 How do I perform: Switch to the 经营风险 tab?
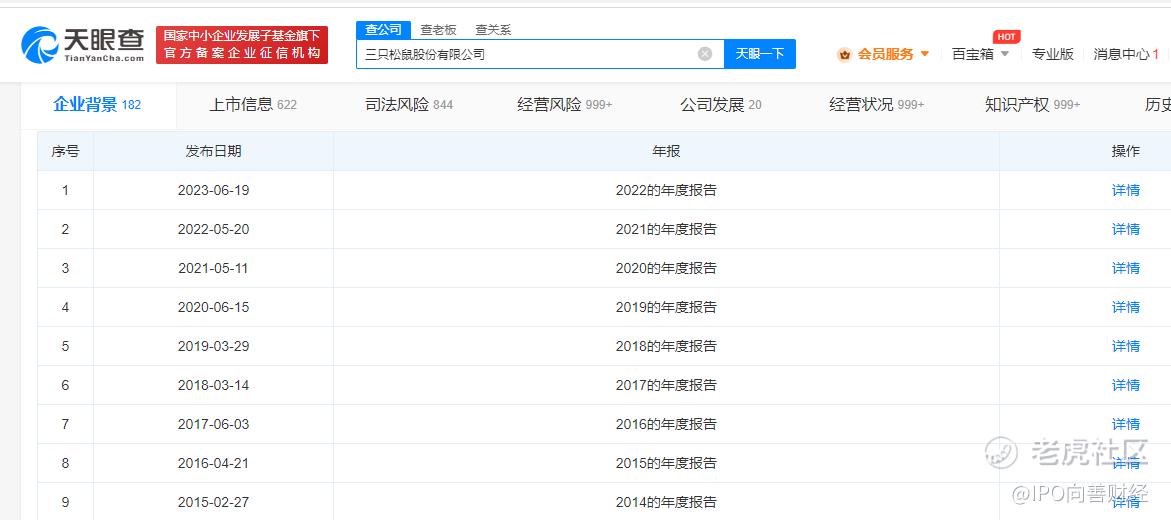coord(565,105)
